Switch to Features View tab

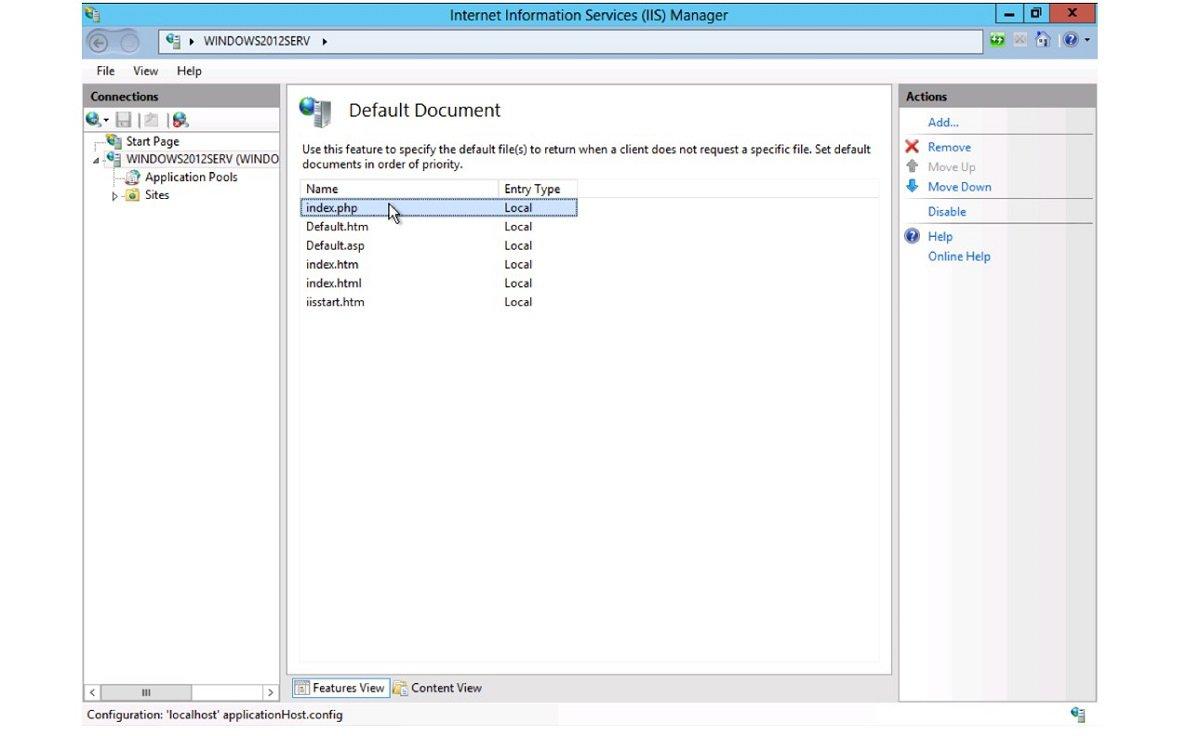(x=340, y=688)
